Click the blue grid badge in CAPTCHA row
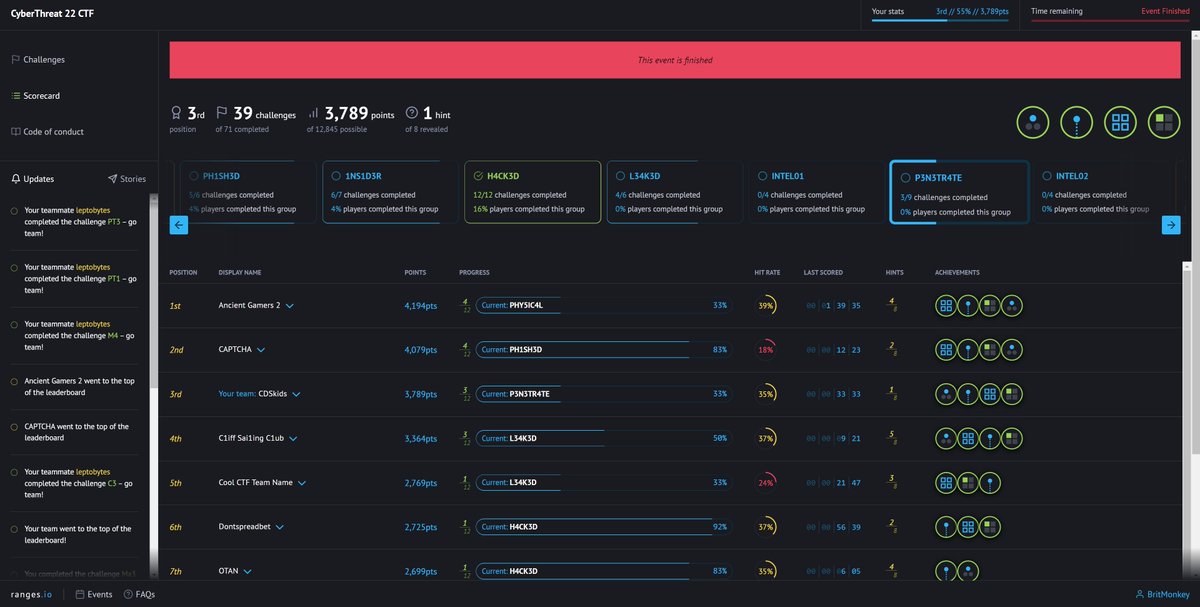The image size is (1200, 607). tap(945, 350)
